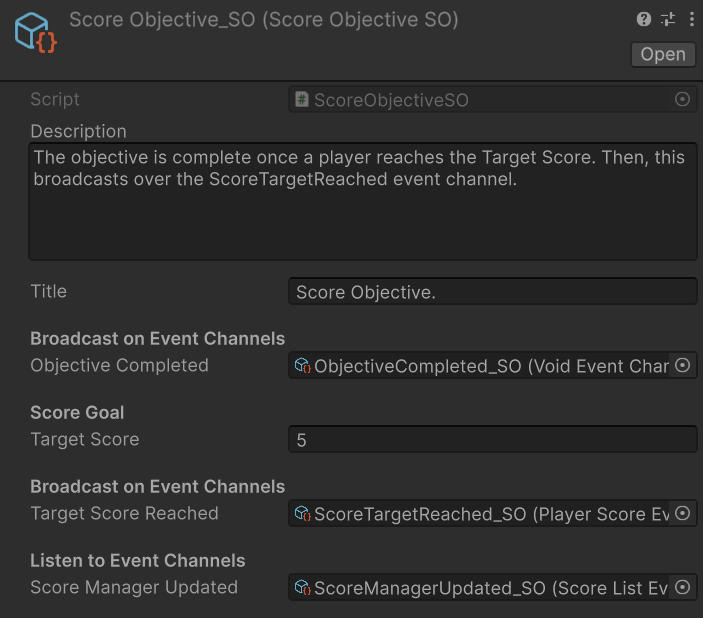Screen dimensions: 703x618
Task: Click the Presets sliders icon
Action: point(668,20)
